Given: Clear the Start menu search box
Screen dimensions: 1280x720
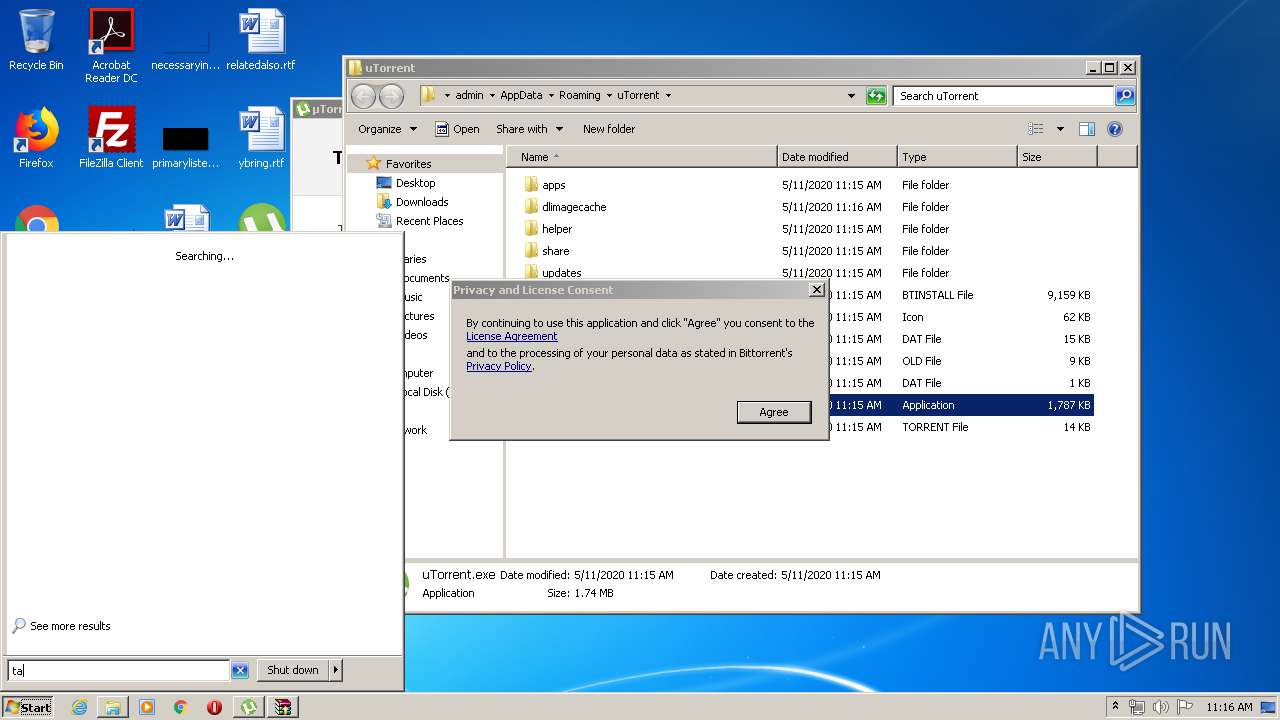Looking at the screenshot, I should coord(240,671).
